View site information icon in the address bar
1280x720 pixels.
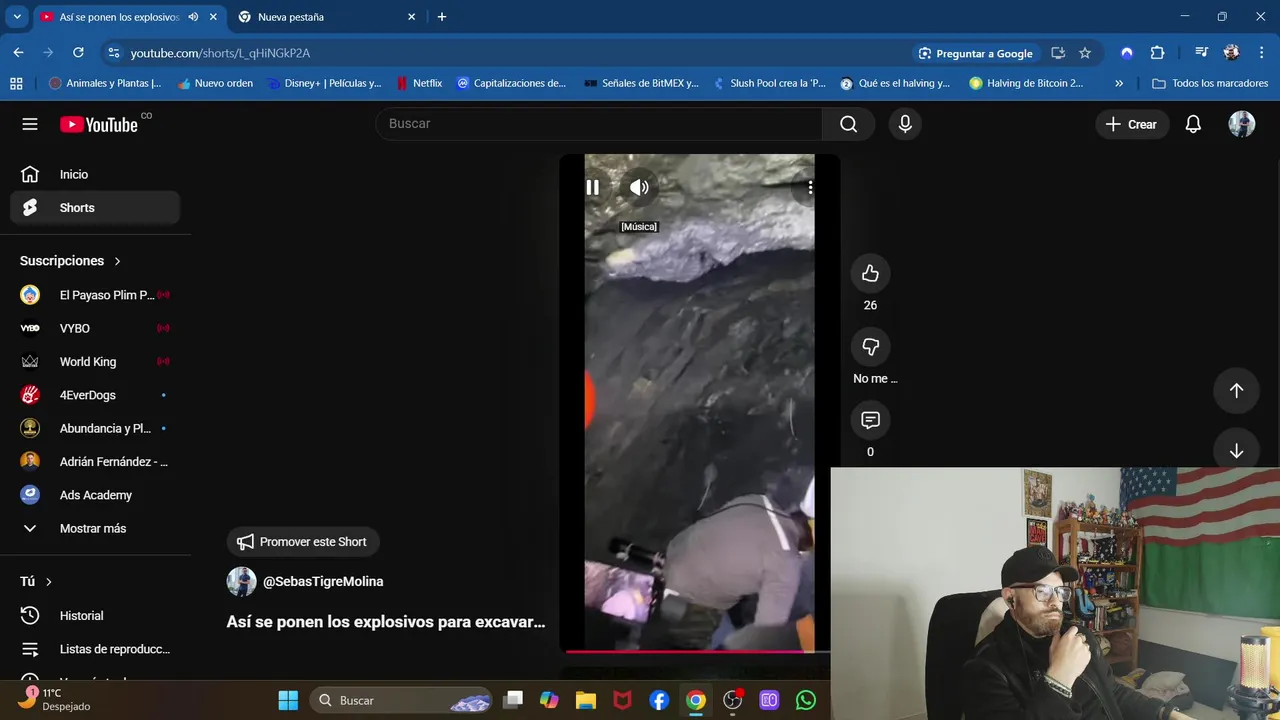click(x=114, y=53)
